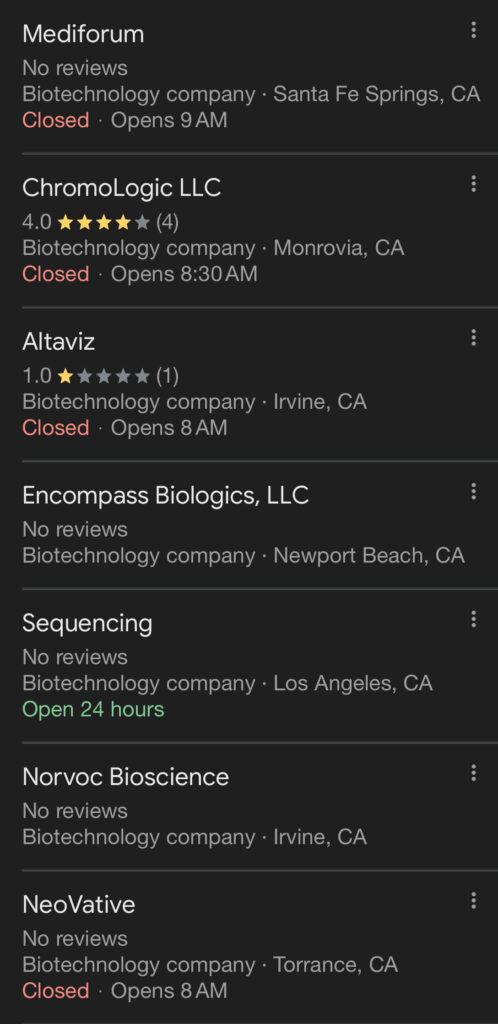This screenshot has height=1024, width=498.
Task: View ChromoLogic LLC's 4.0 star rating
Action: (x=86, y=223)
